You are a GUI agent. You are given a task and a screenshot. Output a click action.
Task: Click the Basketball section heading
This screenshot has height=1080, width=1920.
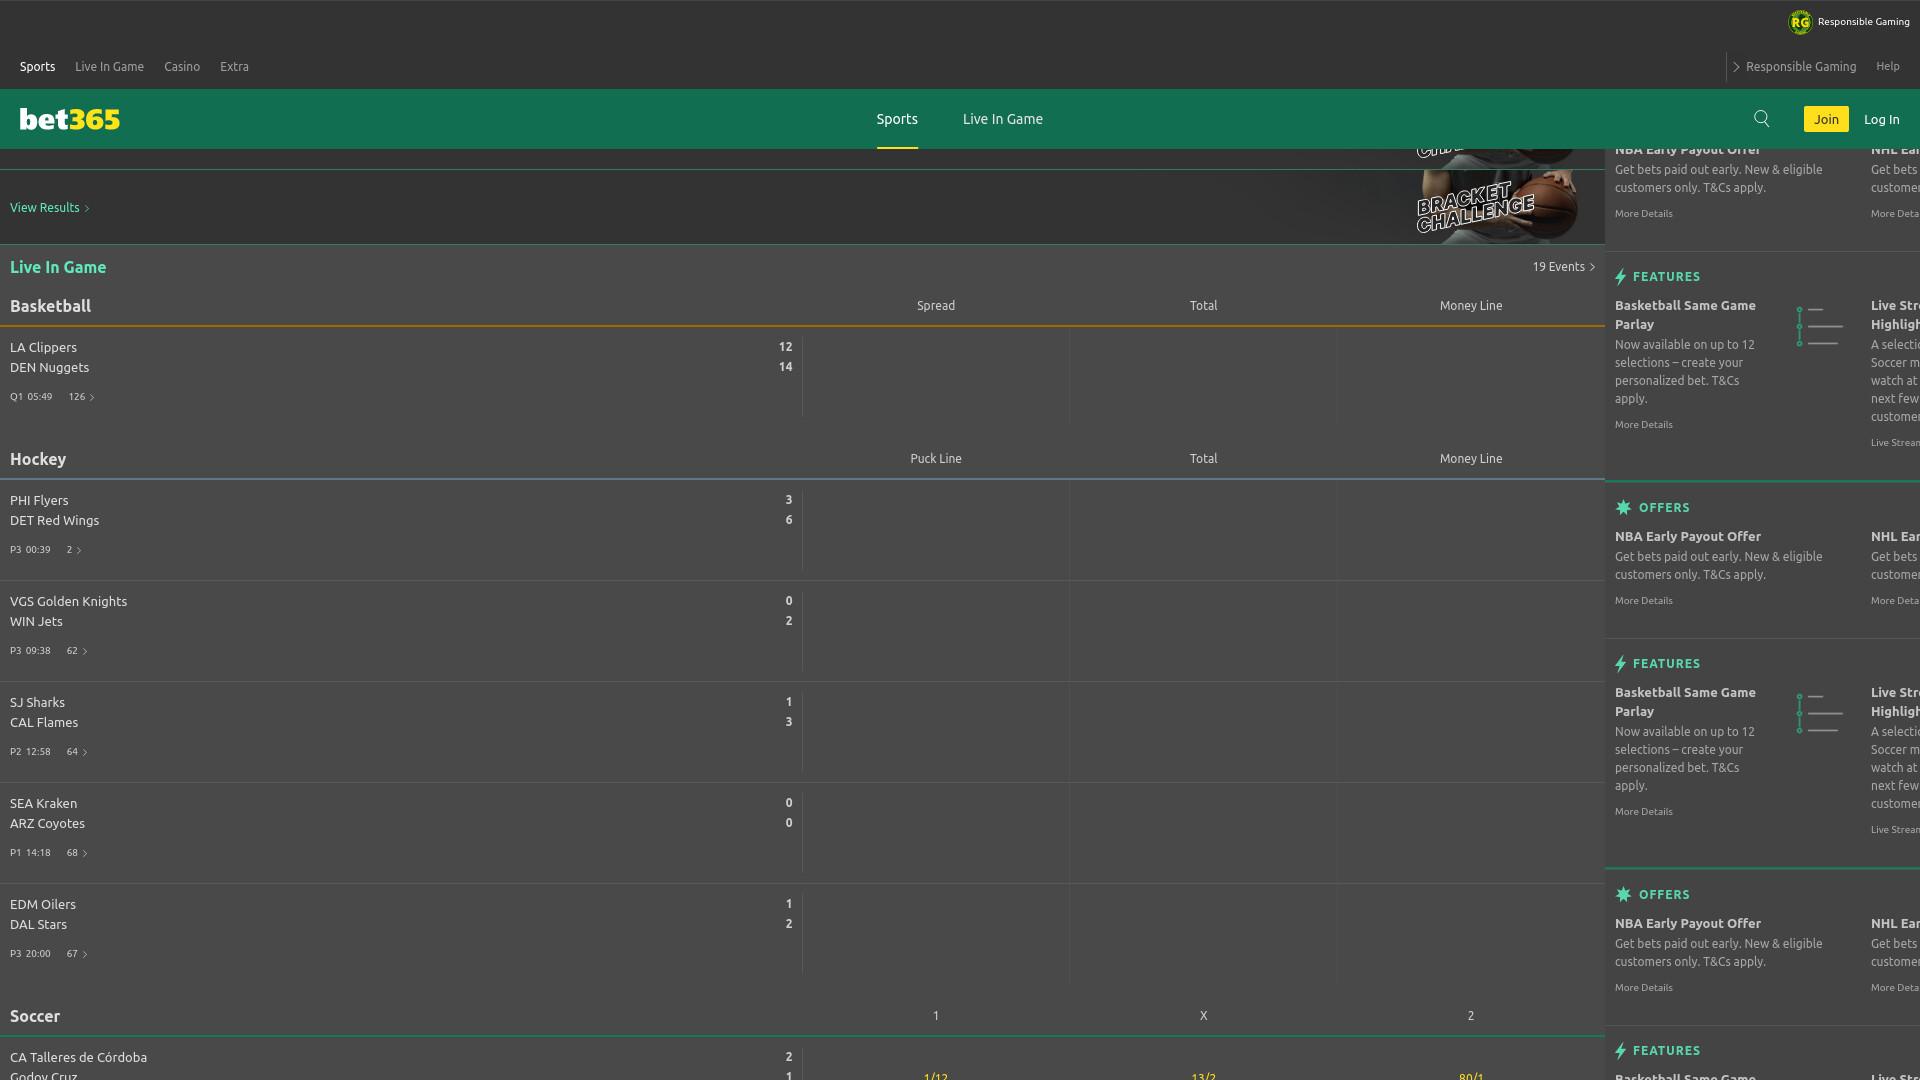click(50, 306)
